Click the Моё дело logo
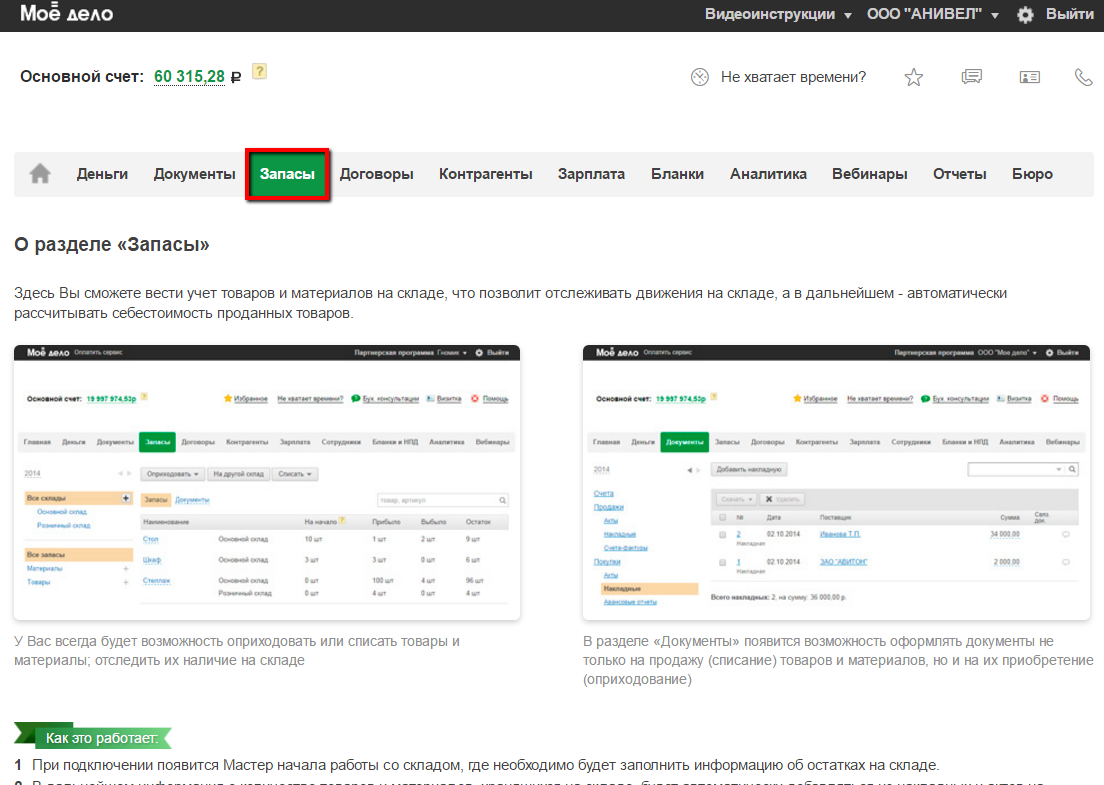The width and height of the screenshot is (1104, 785). [x=66, y=13]
